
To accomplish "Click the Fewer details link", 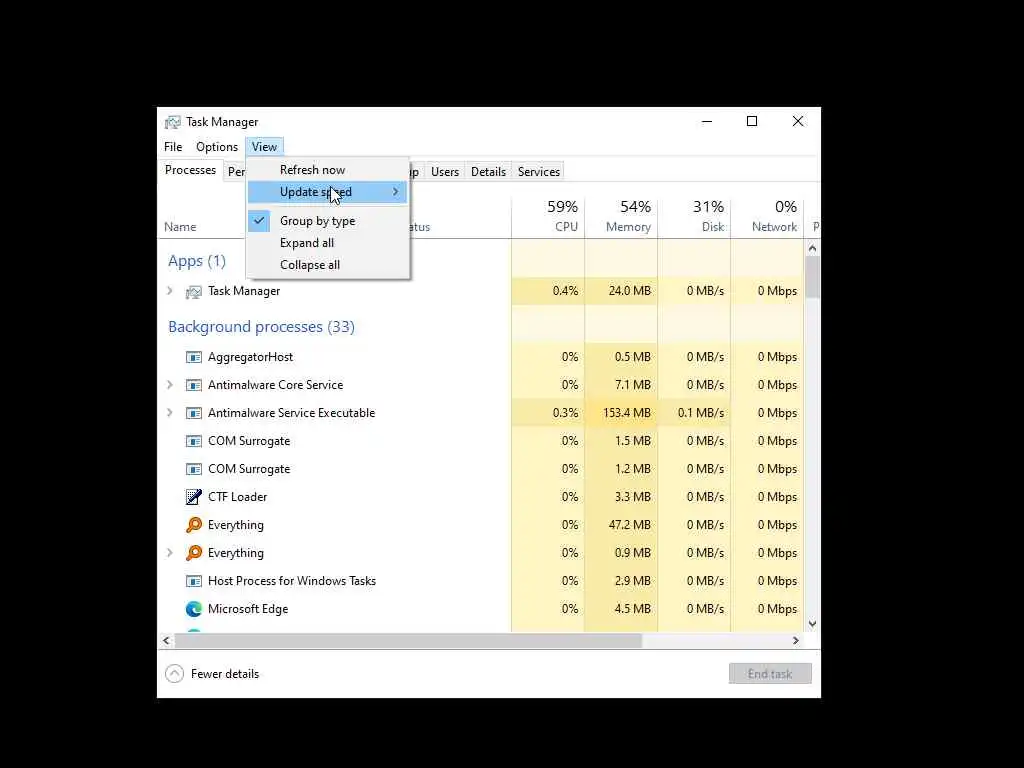I will (x=225, y=674).
